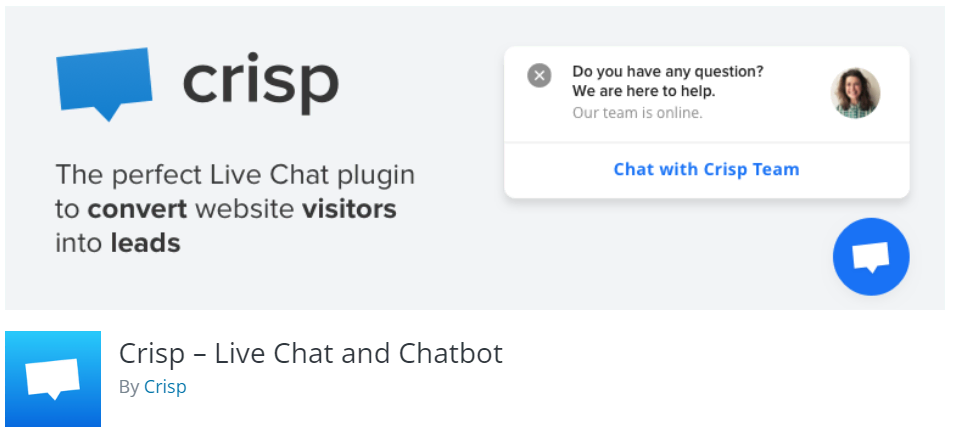The image size is (953, 434).
Task: Click the bold word convert
Action: click(137, 209)
